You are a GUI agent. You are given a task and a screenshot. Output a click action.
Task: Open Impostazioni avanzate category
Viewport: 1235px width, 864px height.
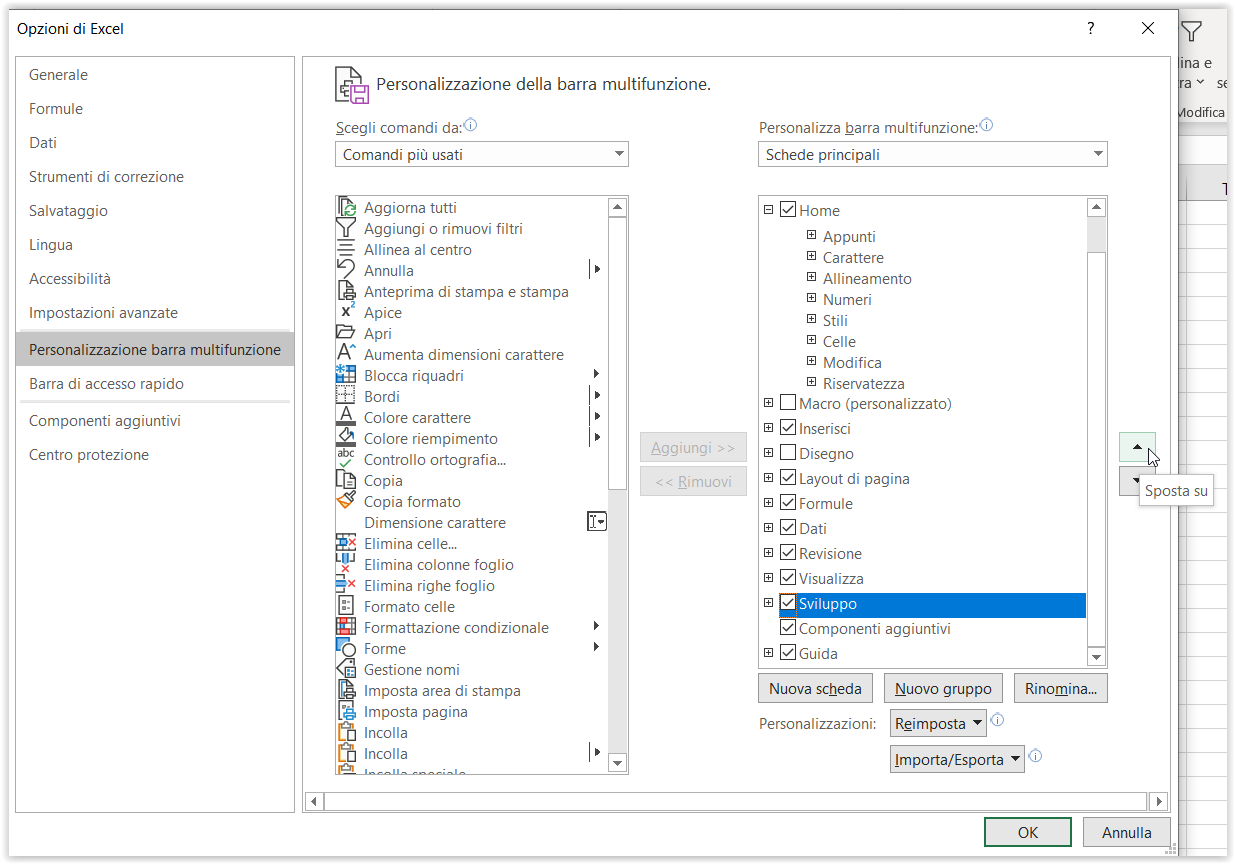point(155,313)
